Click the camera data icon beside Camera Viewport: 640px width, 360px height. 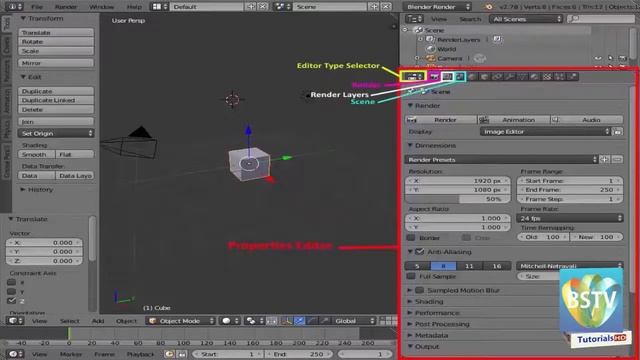coord(480,58)
